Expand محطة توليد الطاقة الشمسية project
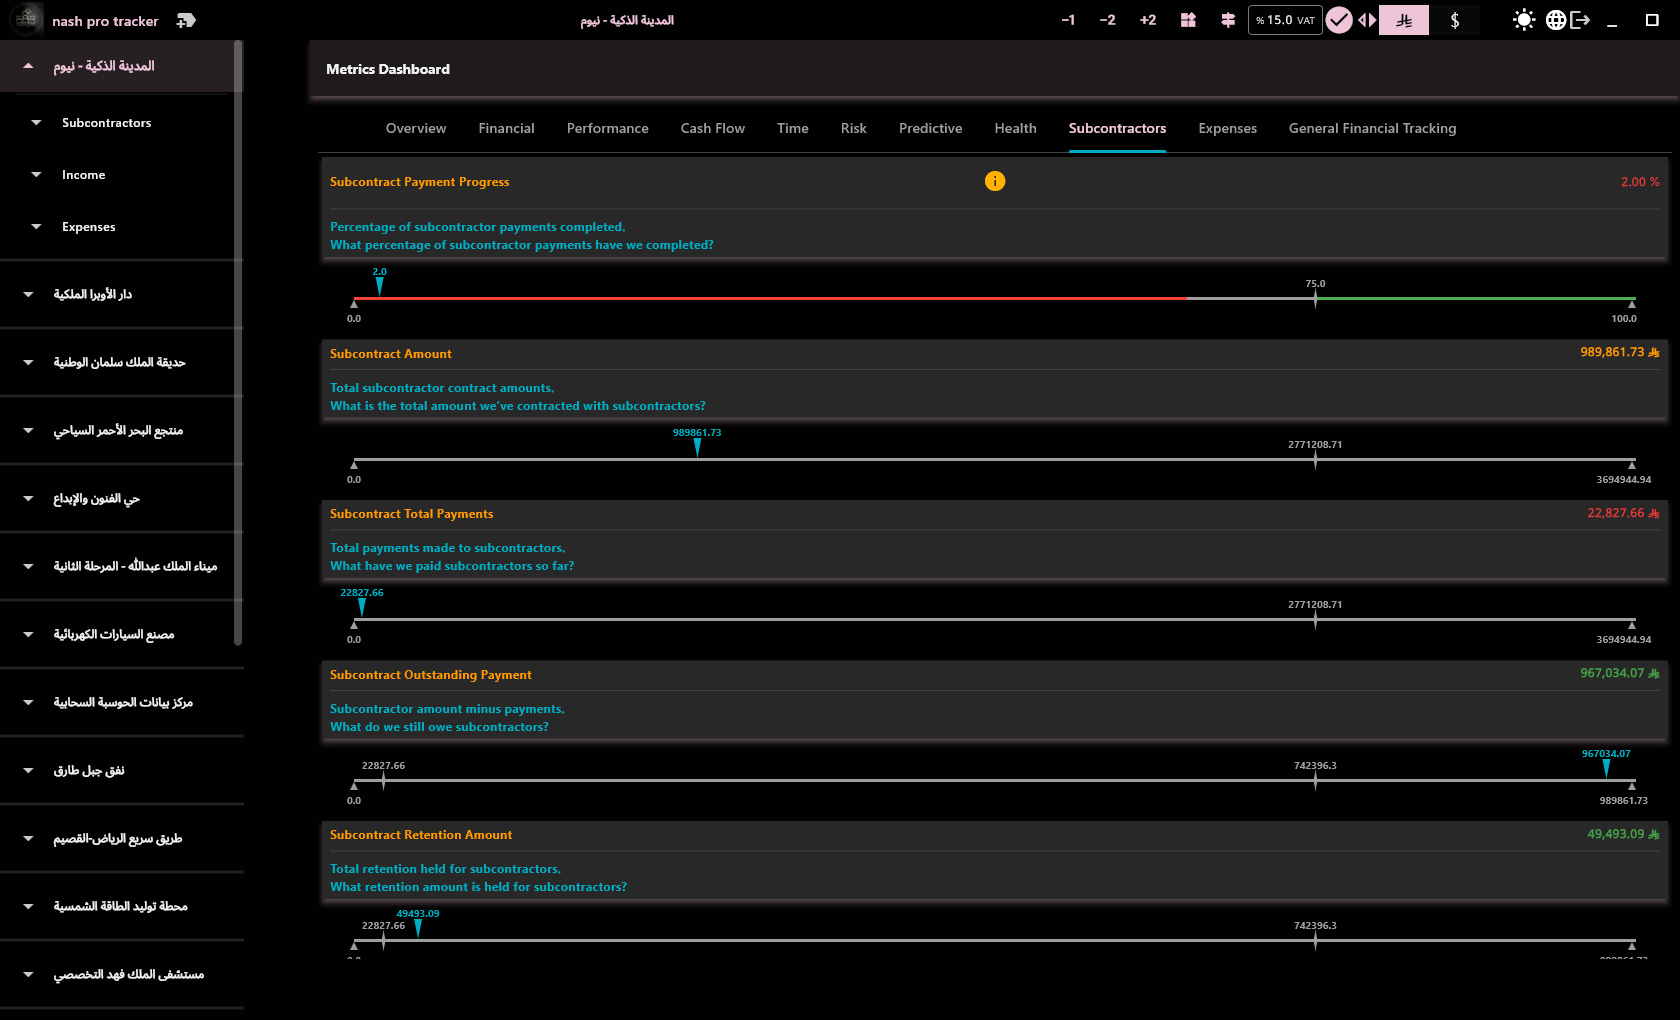1680x1020 pixels. coord(28,906)
